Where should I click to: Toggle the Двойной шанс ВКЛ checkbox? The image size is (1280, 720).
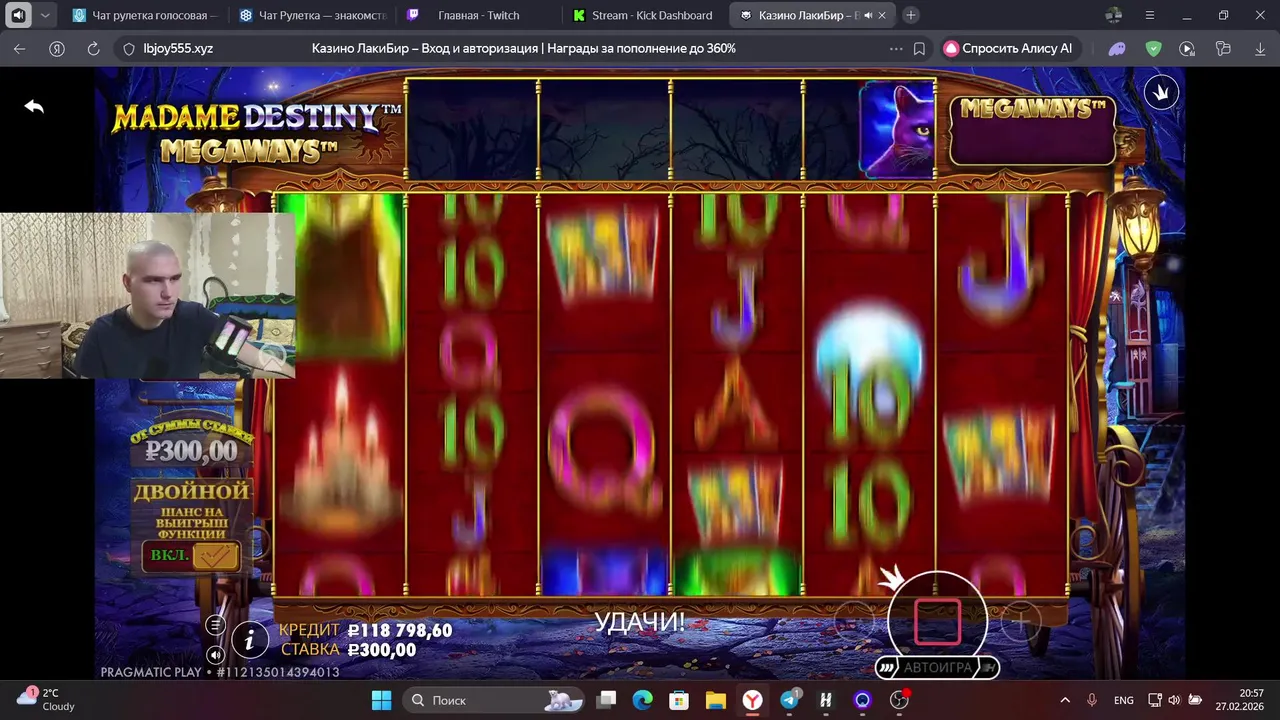pos(216,555)
